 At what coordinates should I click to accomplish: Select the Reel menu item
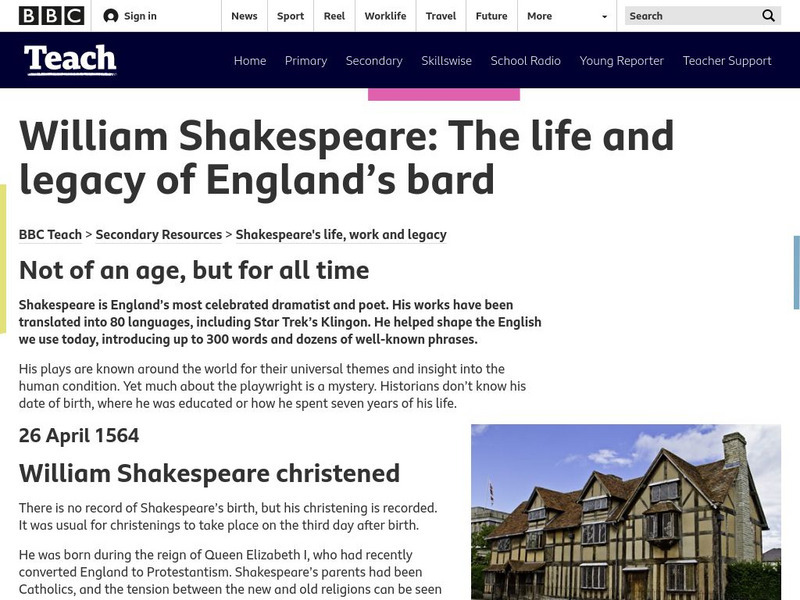click(334, 16)
